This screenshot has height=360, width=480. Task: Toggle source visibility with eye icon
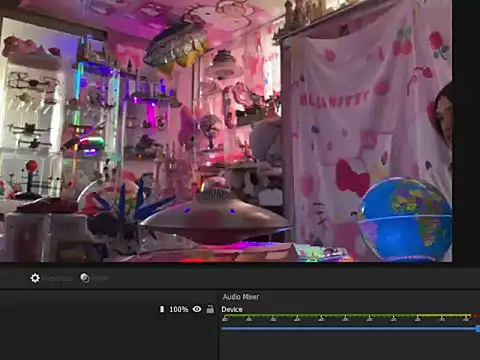click(197, 309)
